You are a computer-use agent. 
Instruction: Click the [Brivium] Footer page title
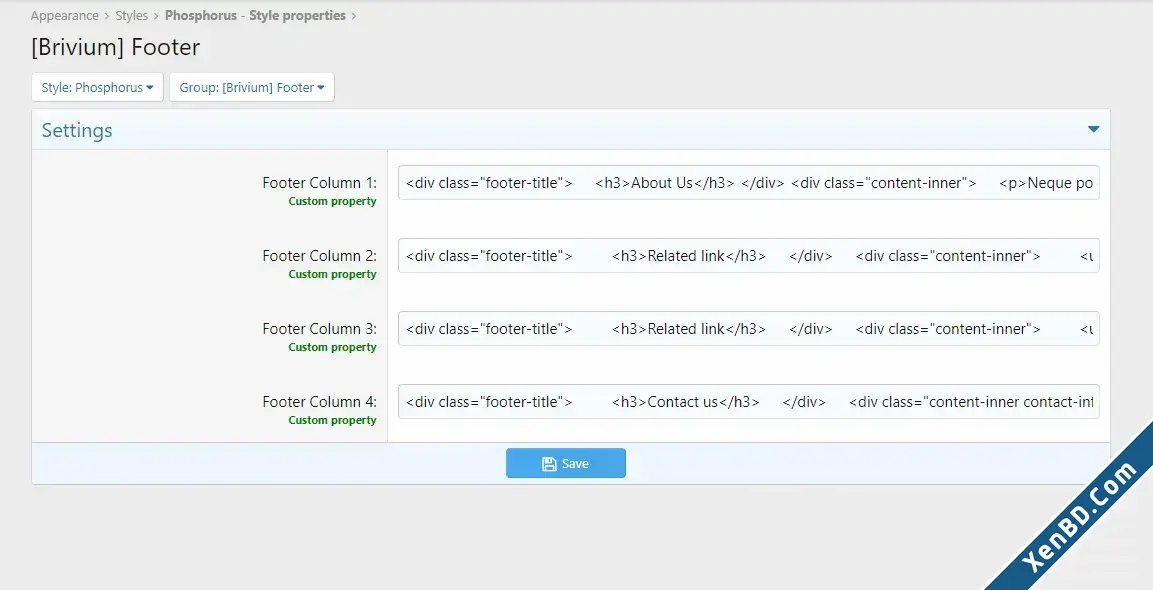[115, 47]
